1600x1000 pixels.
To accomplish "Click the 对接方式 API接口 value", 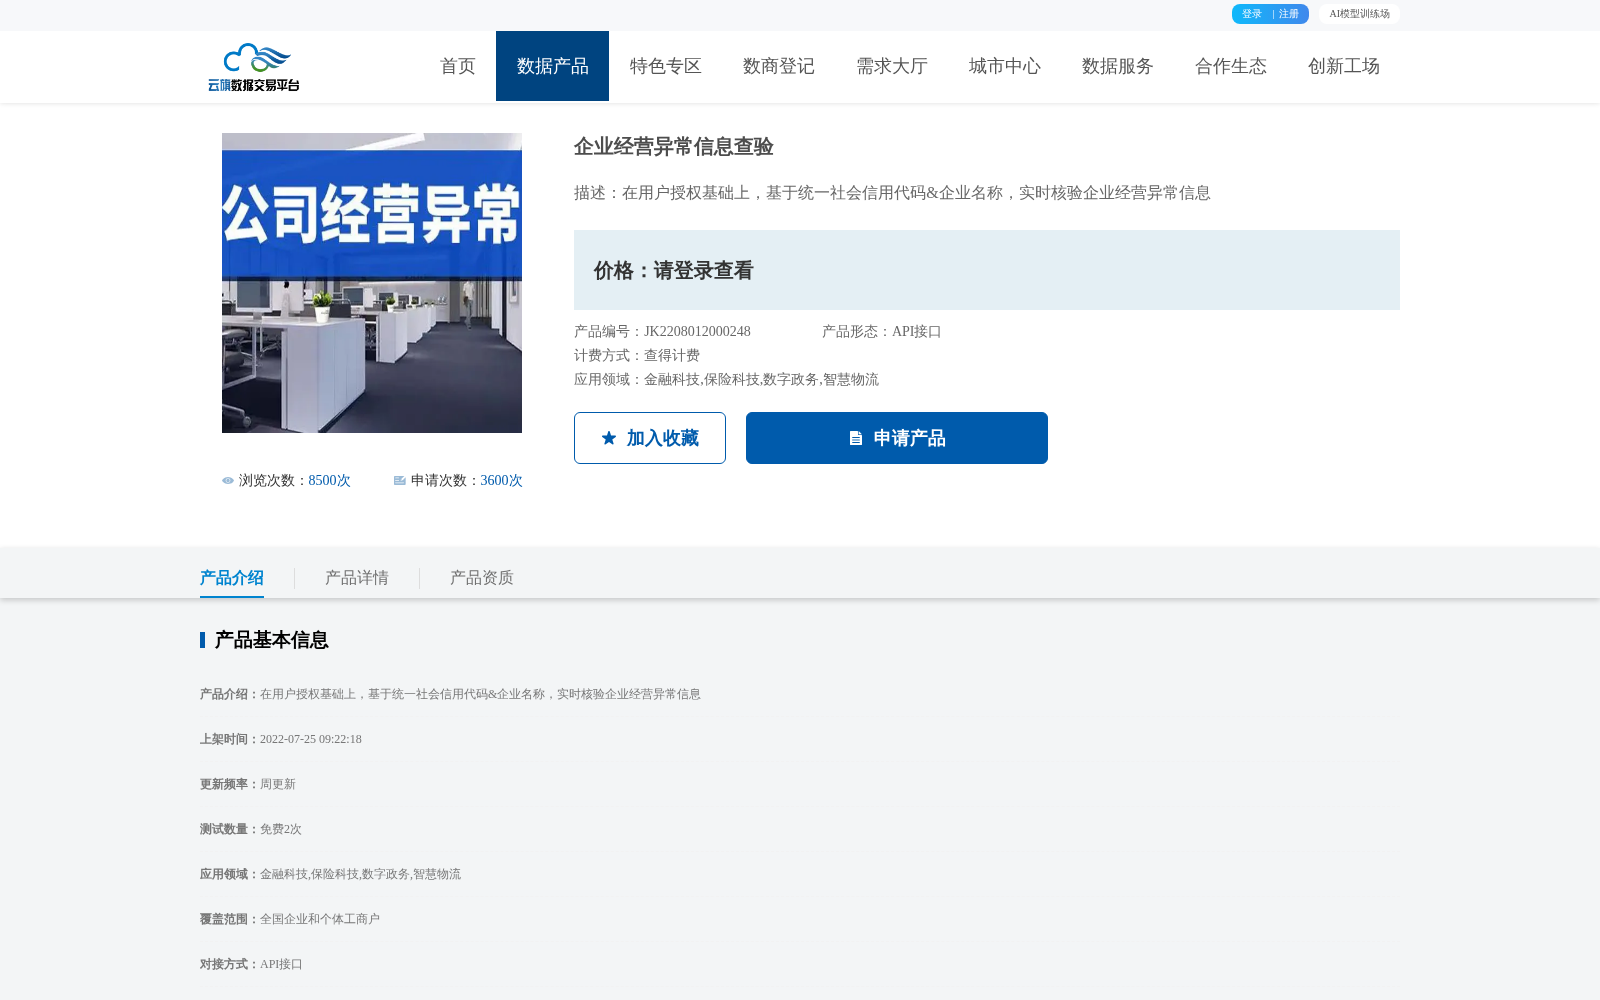I will 281,964.
